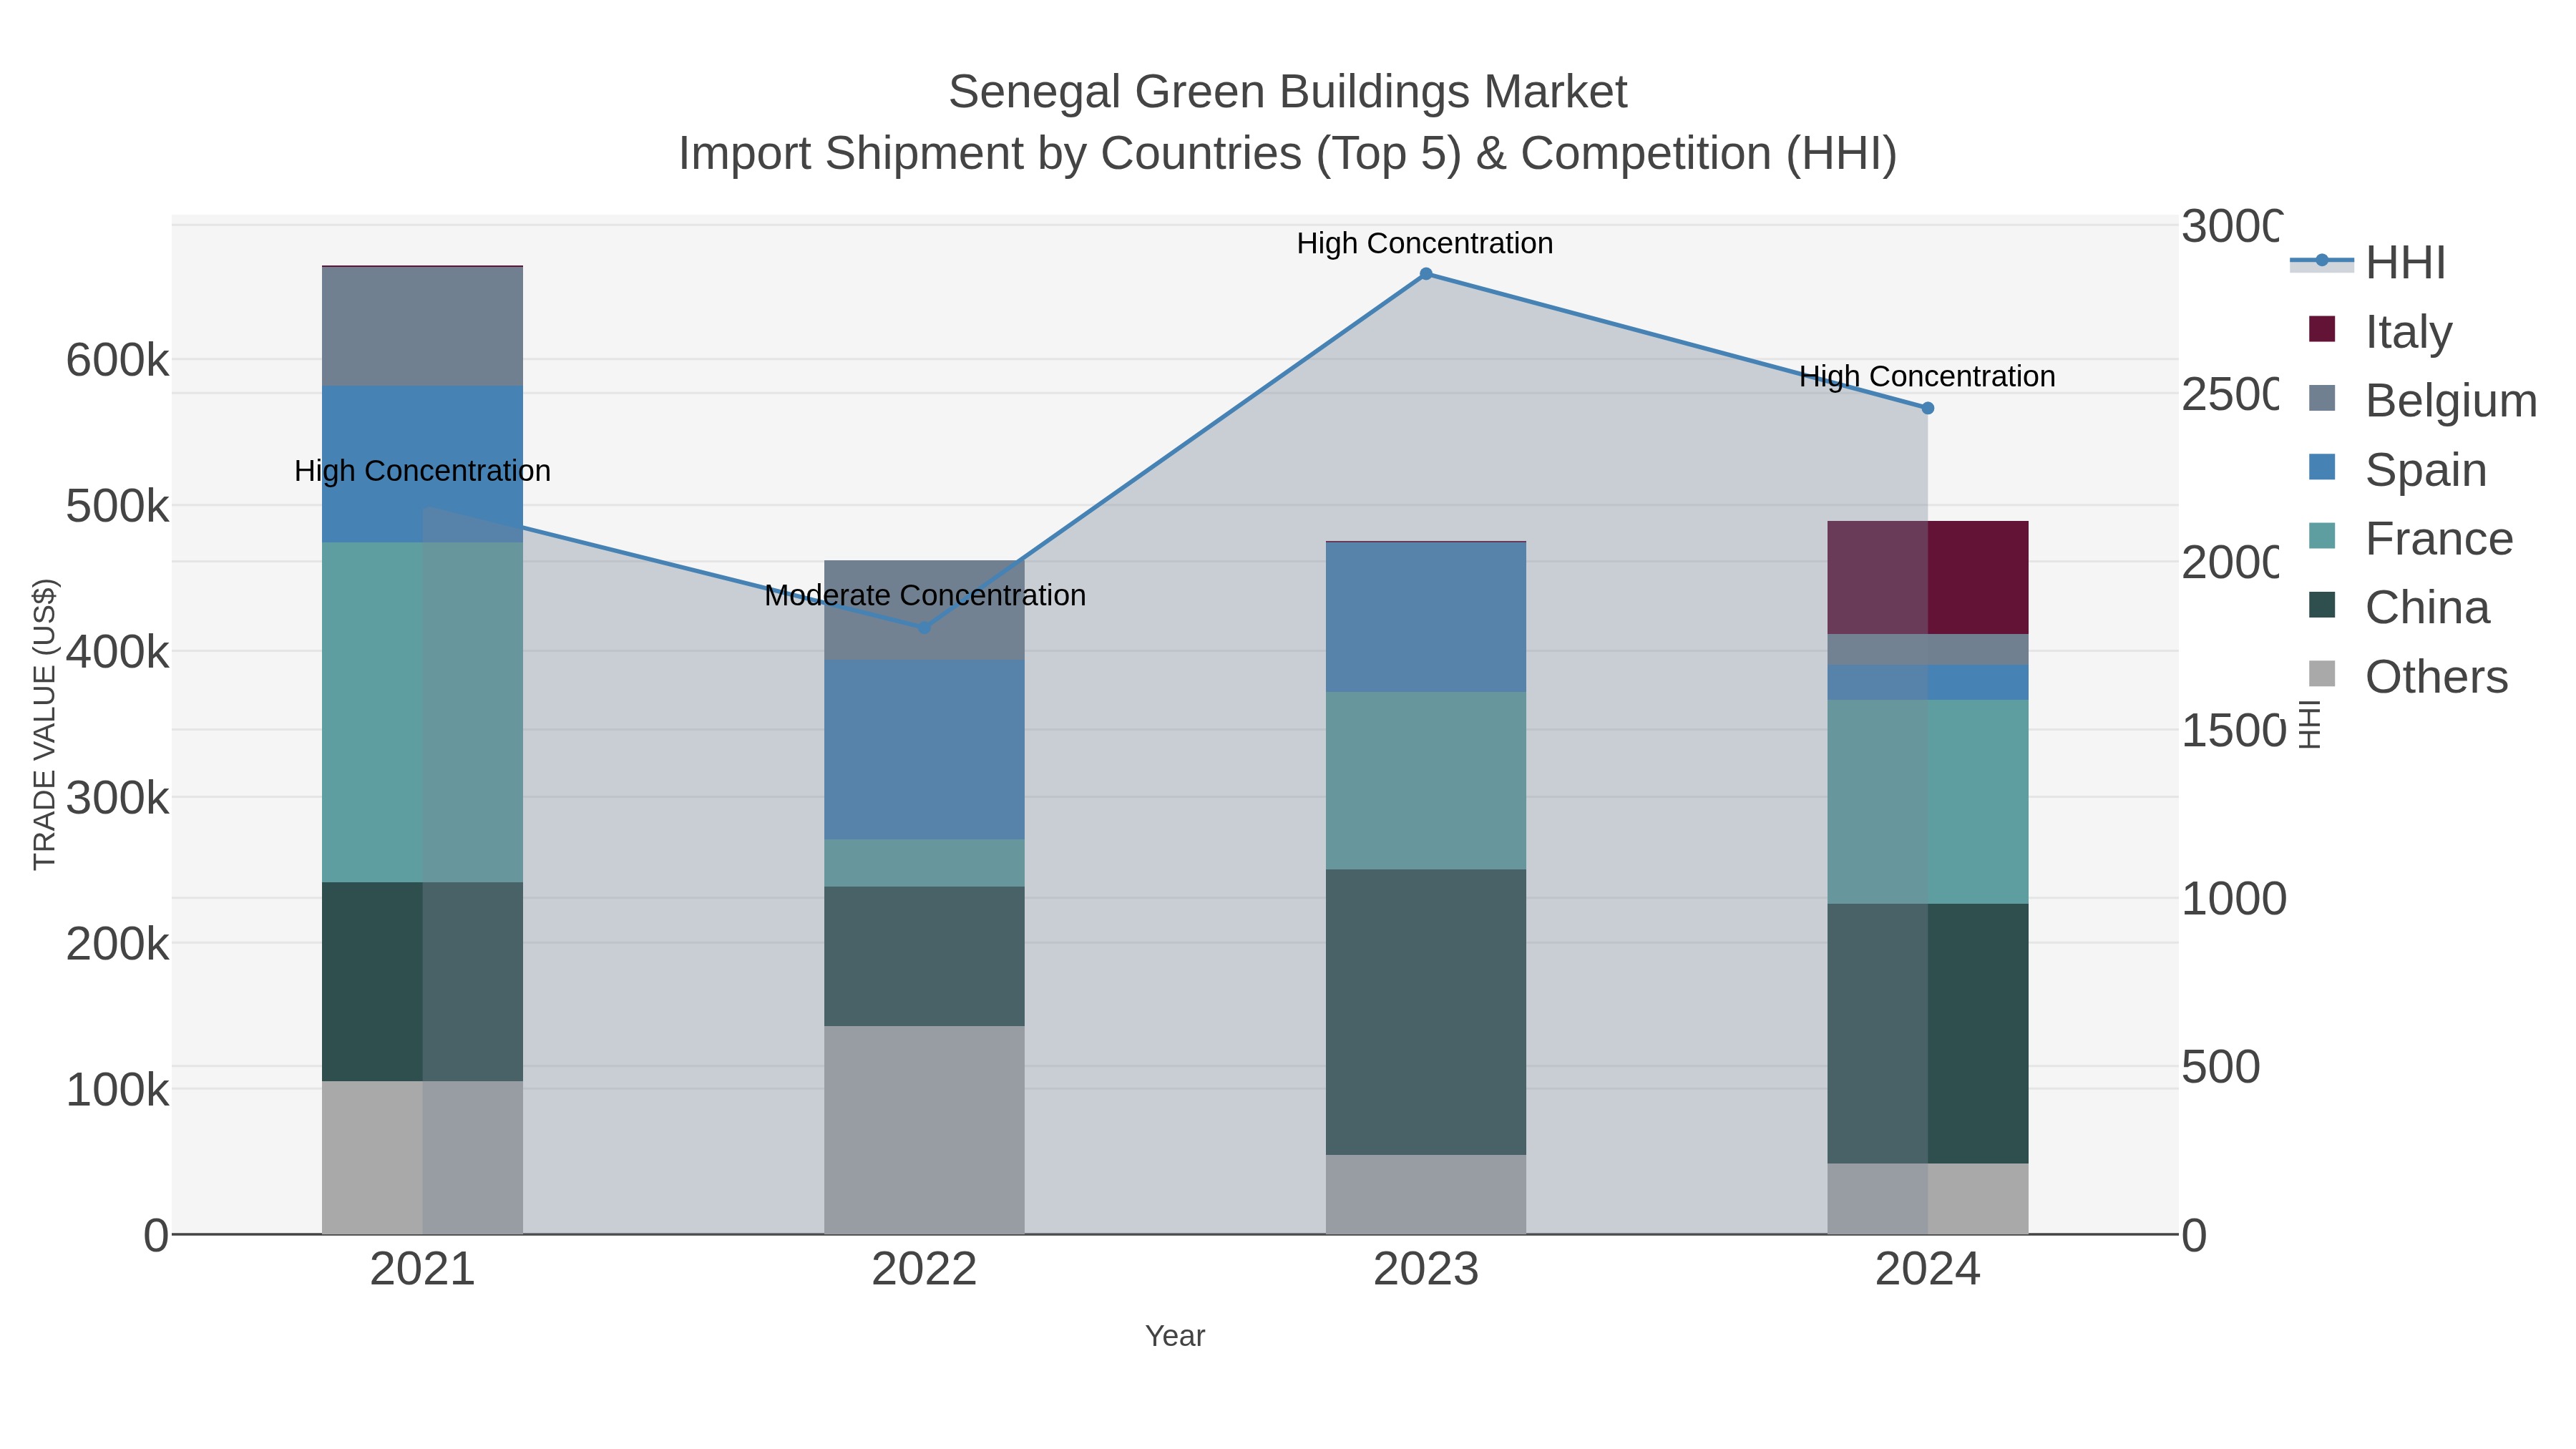Viewport: 2576px width, 1449px height.
Task: Select the China segment of the 2022 bar
Action: (x=924, y=957)
